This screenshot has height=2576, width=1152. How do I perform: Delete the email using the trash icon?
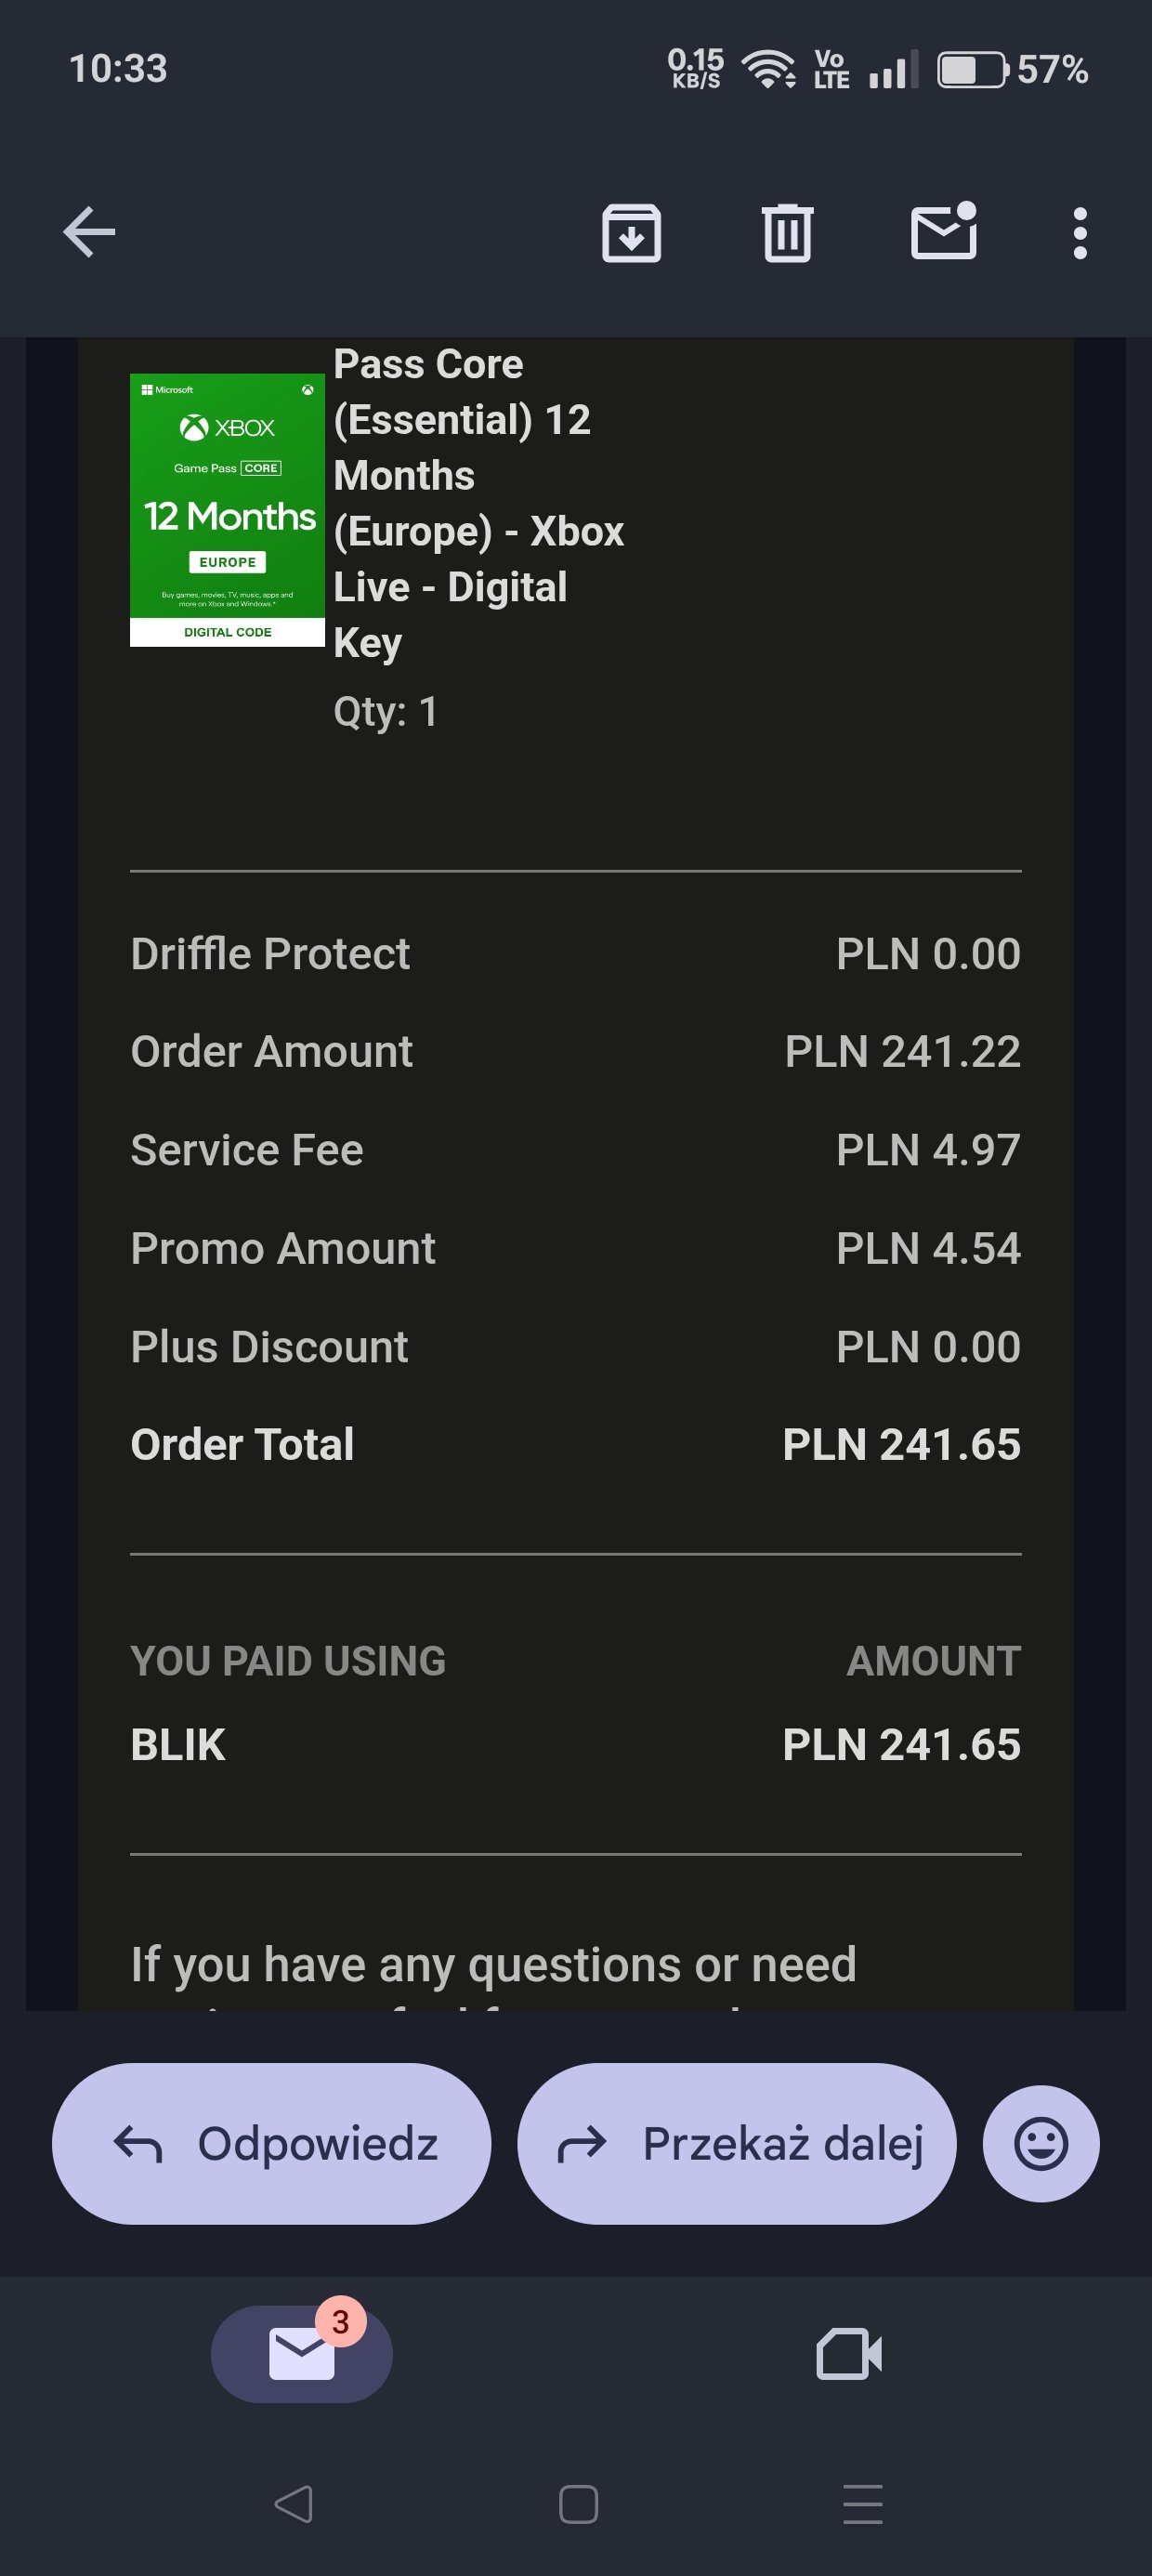tap(787, 233)
